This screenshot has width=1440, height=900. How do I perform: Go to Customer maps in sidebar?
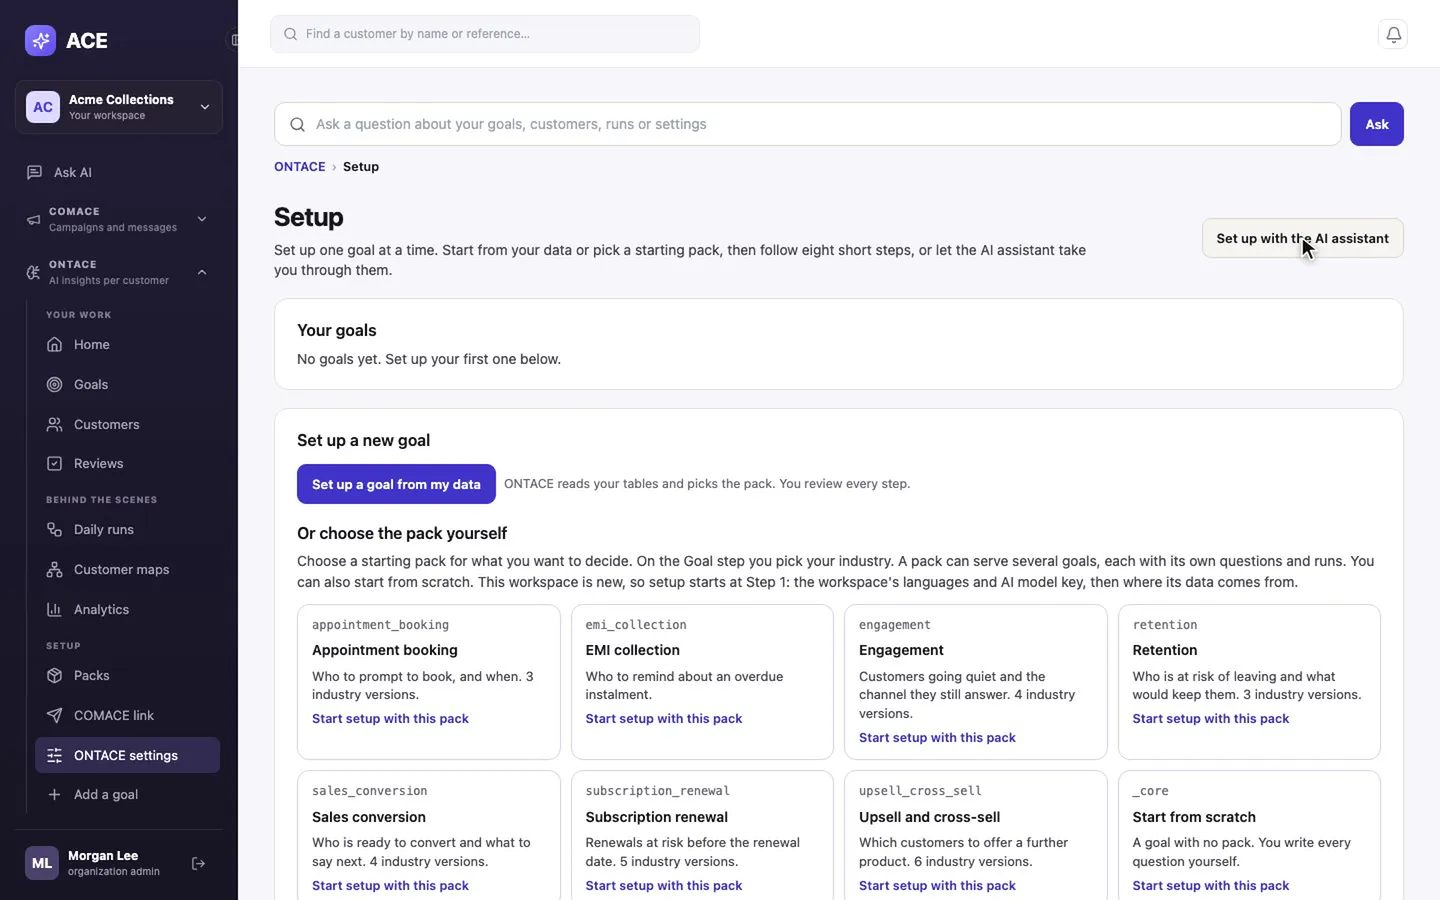(127, 569)
